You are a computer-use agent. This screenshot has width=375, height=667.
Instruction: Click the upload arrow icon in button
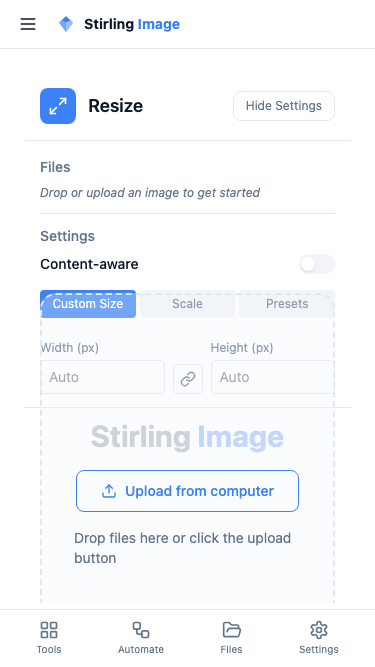109,491
